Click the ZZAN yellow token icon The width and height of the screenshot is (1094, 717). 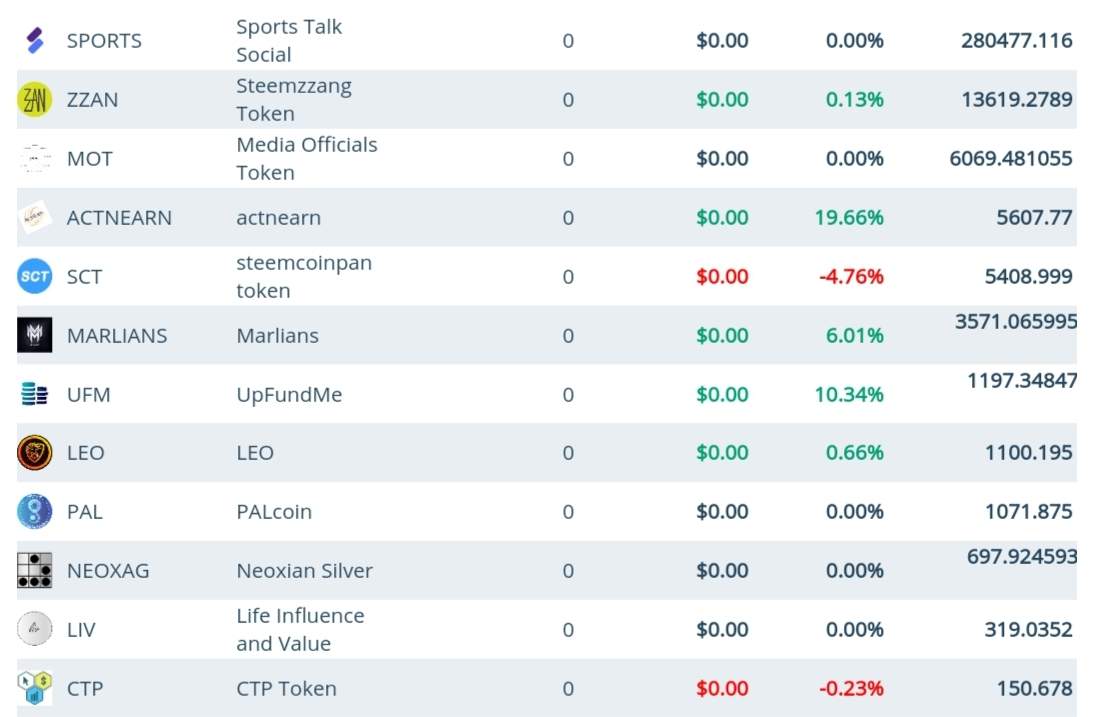35,100
